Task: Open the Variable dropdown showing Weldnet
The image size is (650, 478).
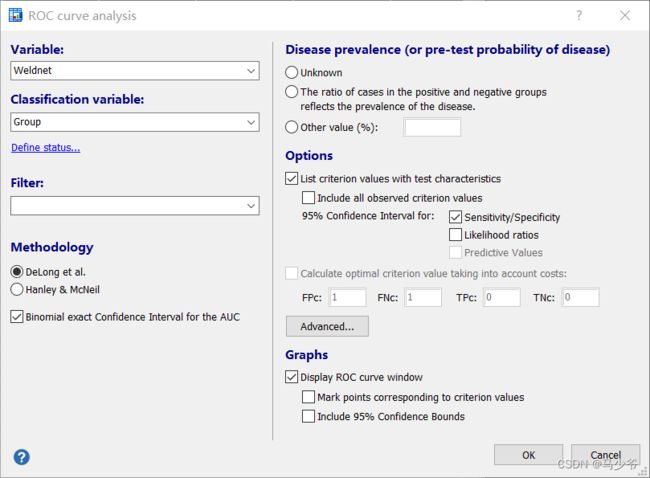Action: (x=135, y=71)
